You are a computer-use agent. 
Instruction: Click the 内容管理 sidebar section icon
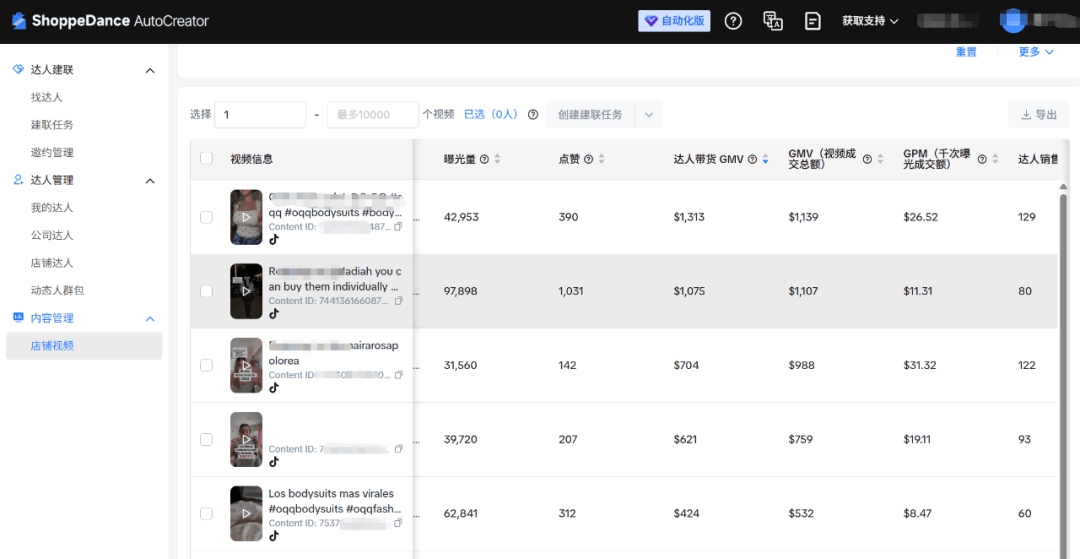coord(19,317)
